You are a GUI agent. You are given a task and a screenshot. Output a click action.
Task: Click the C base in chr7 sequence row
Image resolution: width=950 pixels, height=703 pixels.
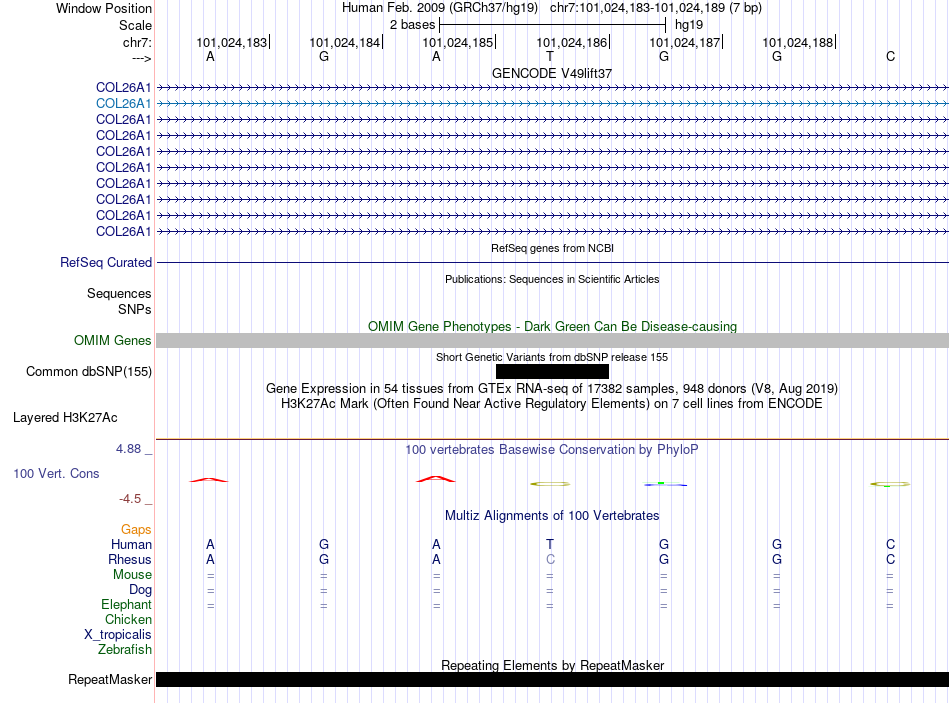click(x=891, y=56)
